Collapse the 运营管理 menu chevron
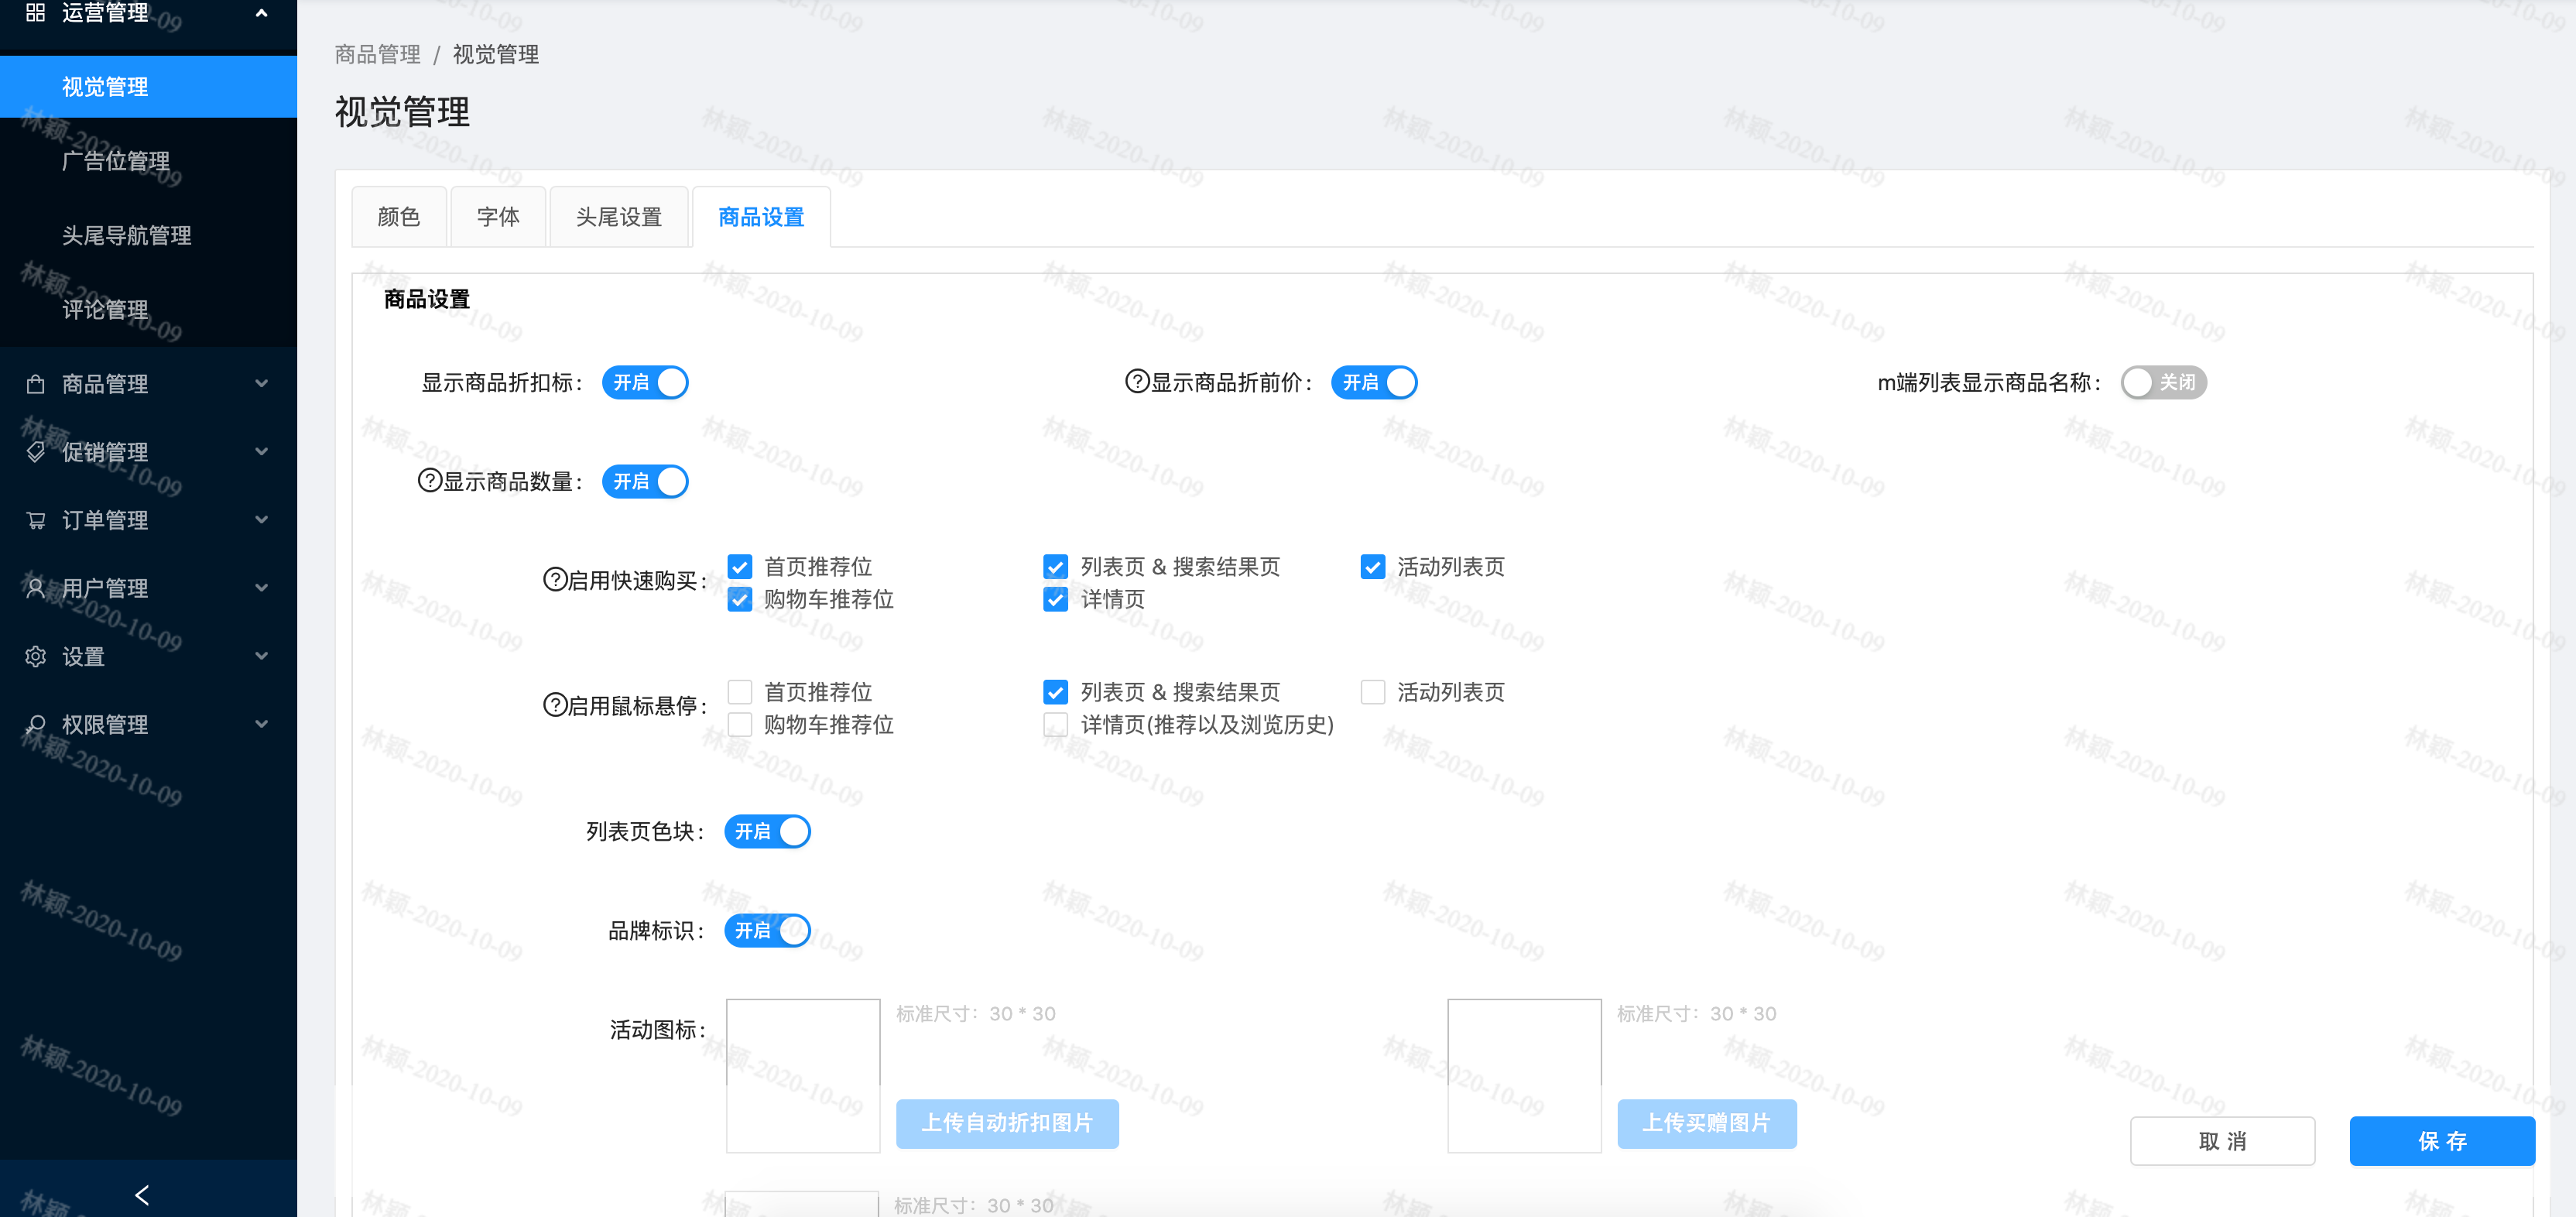Screen dimensions: 2576x1217 (x=261, y=13)
